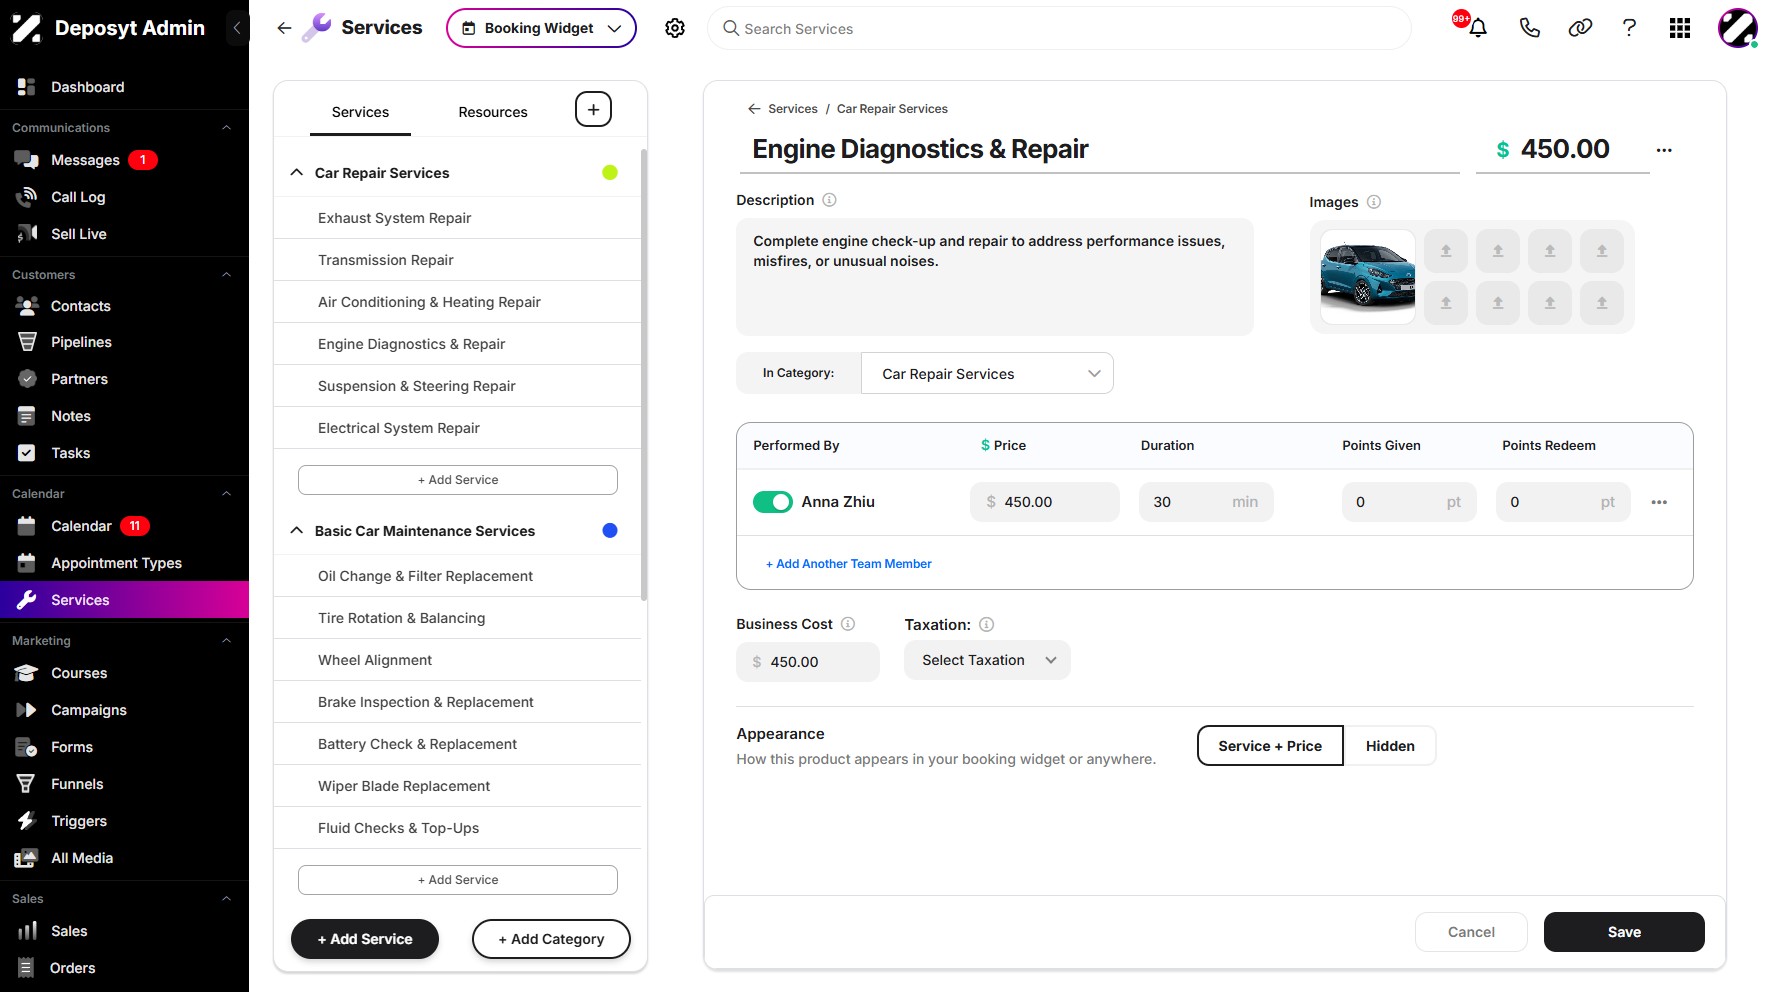Click the black Add Service button
The height and width of the screenshot is (992, 1782).
[x=365, y=939]
